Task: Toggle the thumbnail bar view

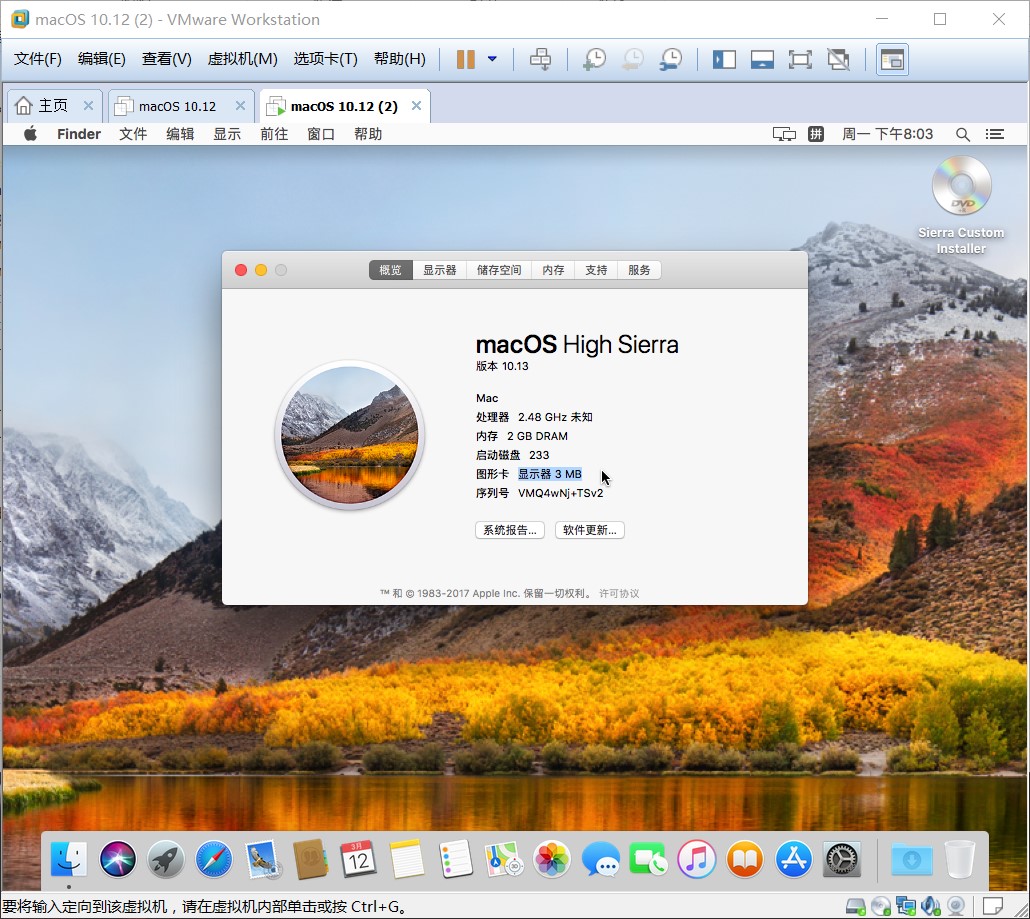Action: coord(762,60)
